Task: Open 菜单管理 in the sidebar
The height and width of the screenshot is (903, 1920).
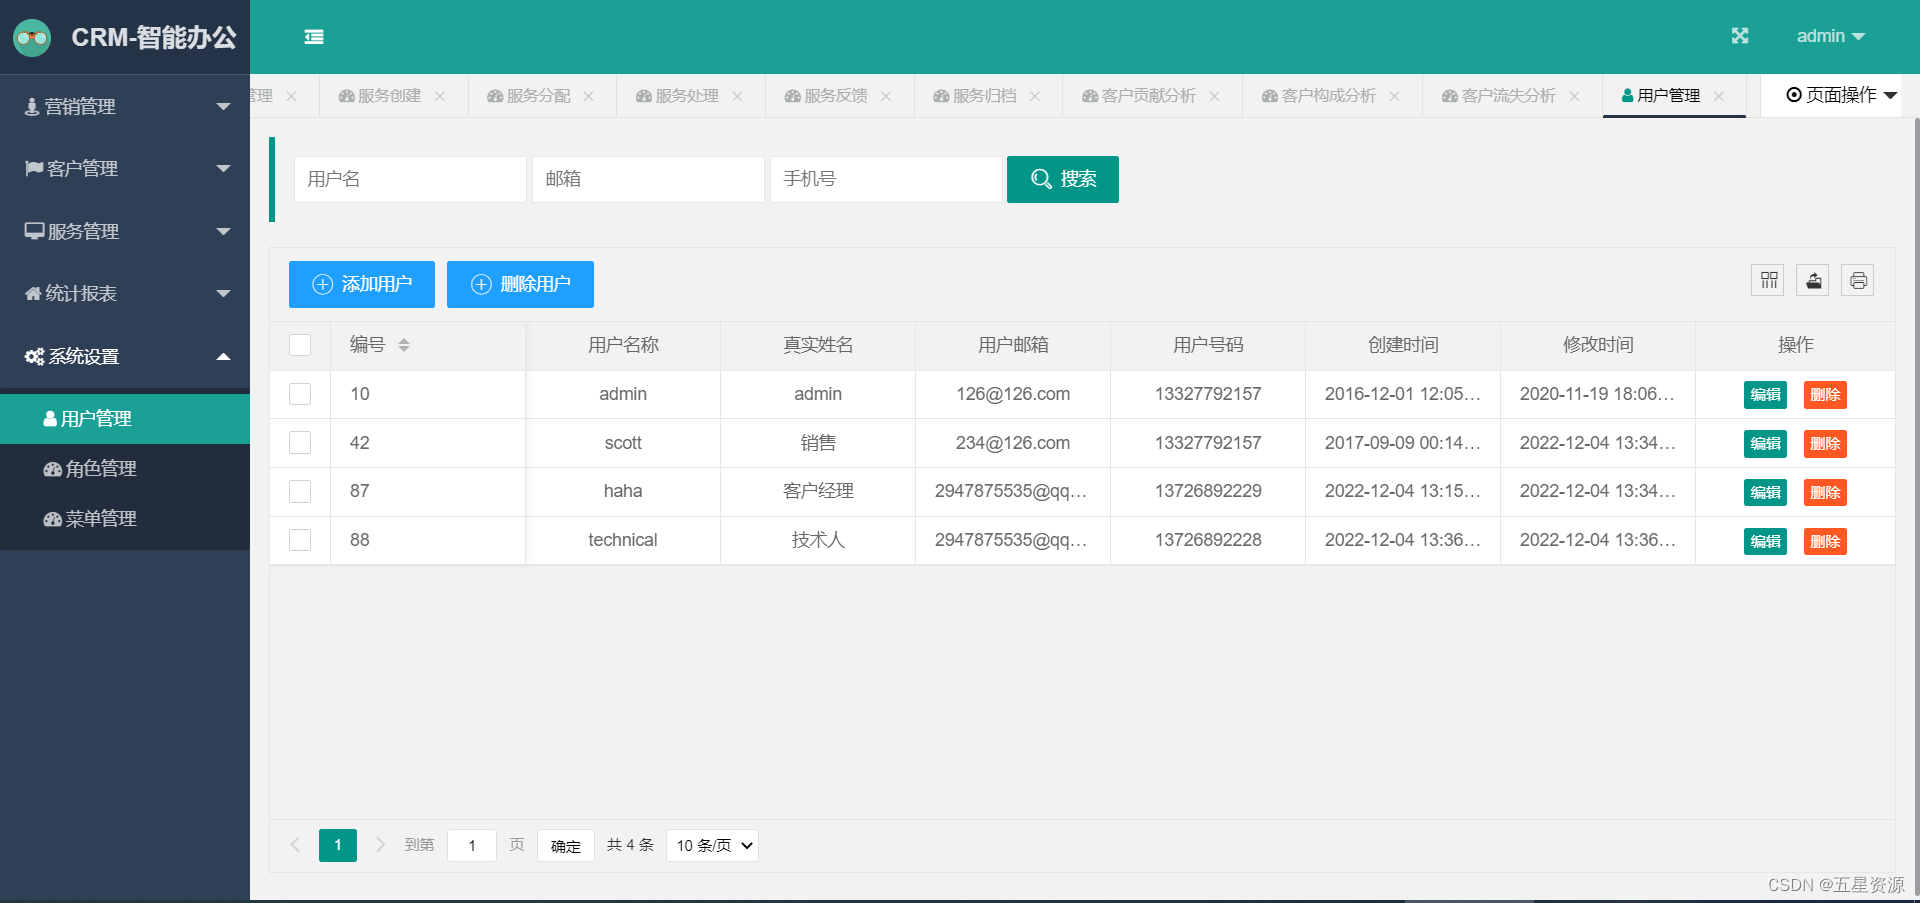Action: point(99,518)
